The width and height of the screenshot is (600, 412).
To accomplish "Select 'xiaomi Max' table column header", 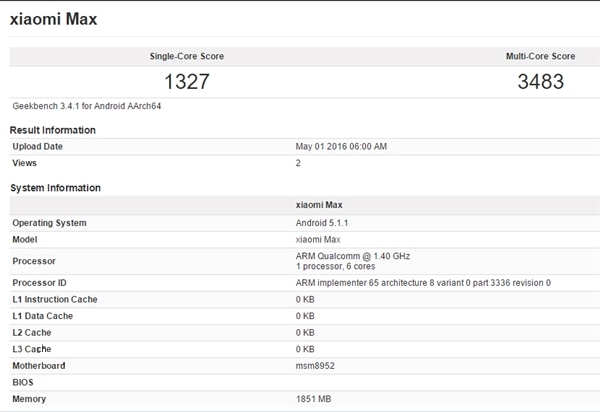I will point(319,205).
